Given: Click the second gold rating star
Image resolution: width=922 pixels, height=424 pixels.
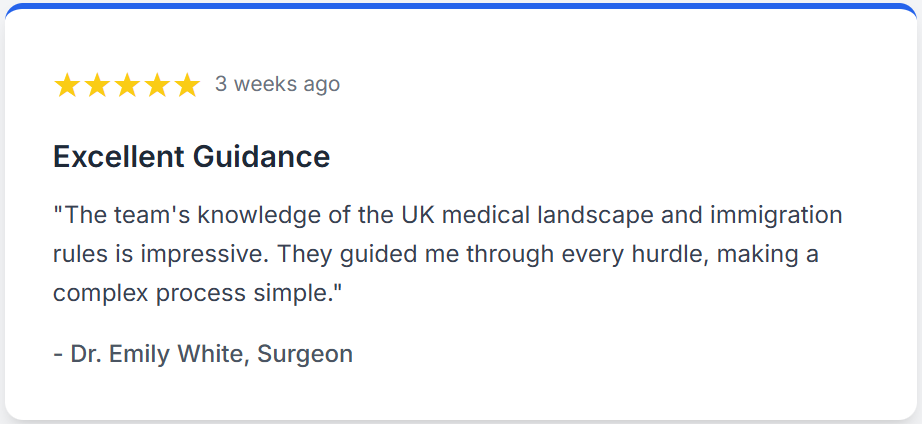Looking at the screenshot, I should click(97, 85).
